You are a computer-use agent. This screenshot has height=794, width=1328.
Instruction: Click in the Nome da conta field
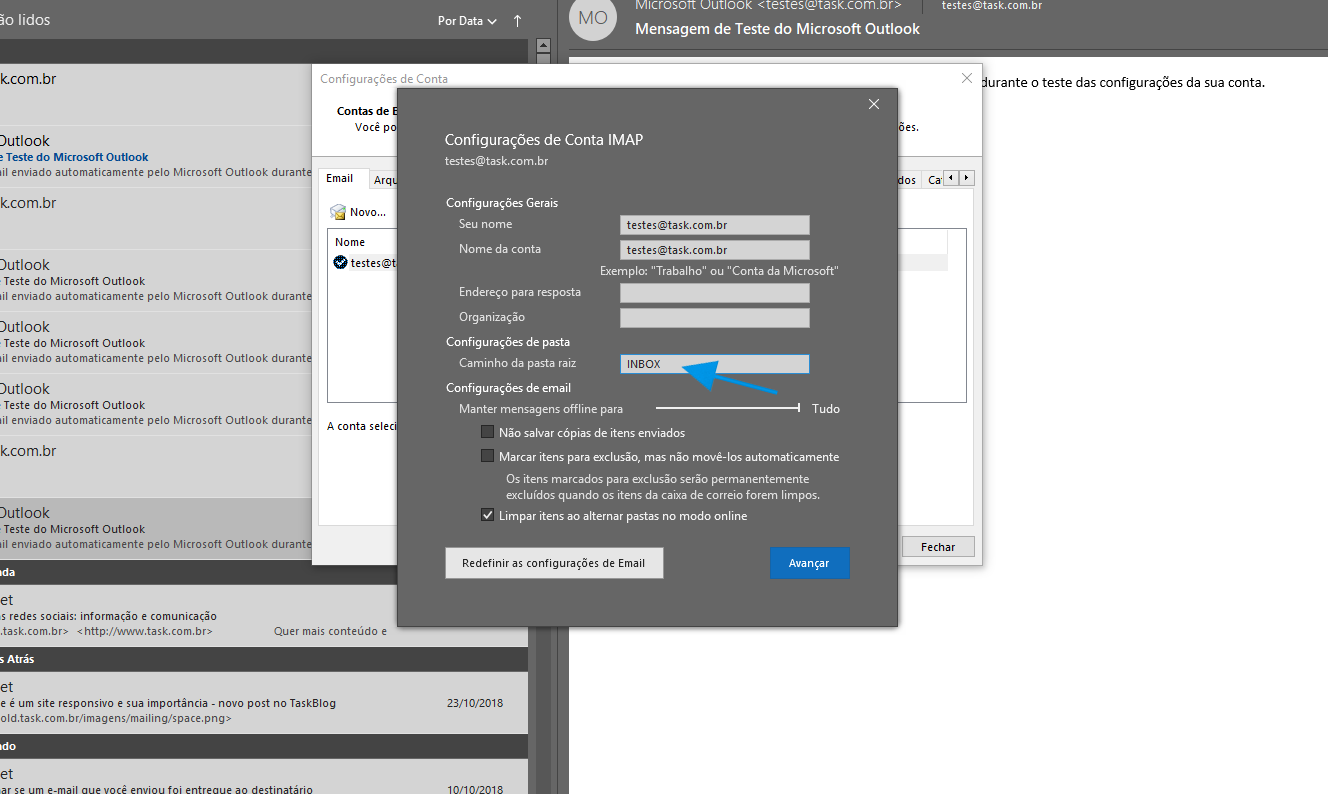pyautogui.click(x=714, y=250)
